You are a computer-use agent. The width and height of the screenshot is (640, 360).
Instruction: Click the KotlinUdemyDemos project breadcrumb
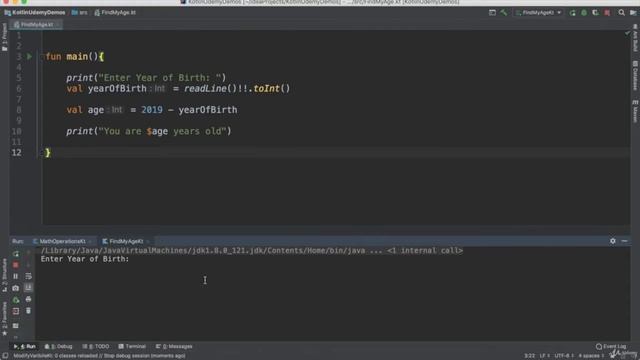click(x=35, y=13)
